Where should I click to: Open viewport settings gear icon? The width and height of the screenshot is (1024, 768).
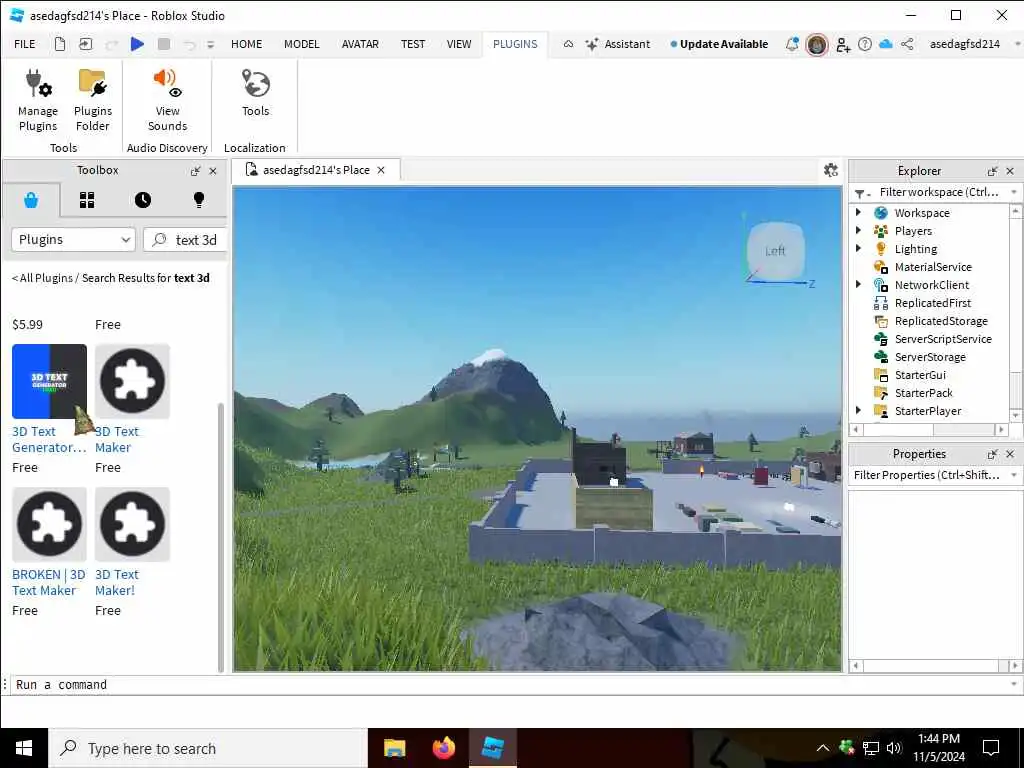(x=831, y=170)
